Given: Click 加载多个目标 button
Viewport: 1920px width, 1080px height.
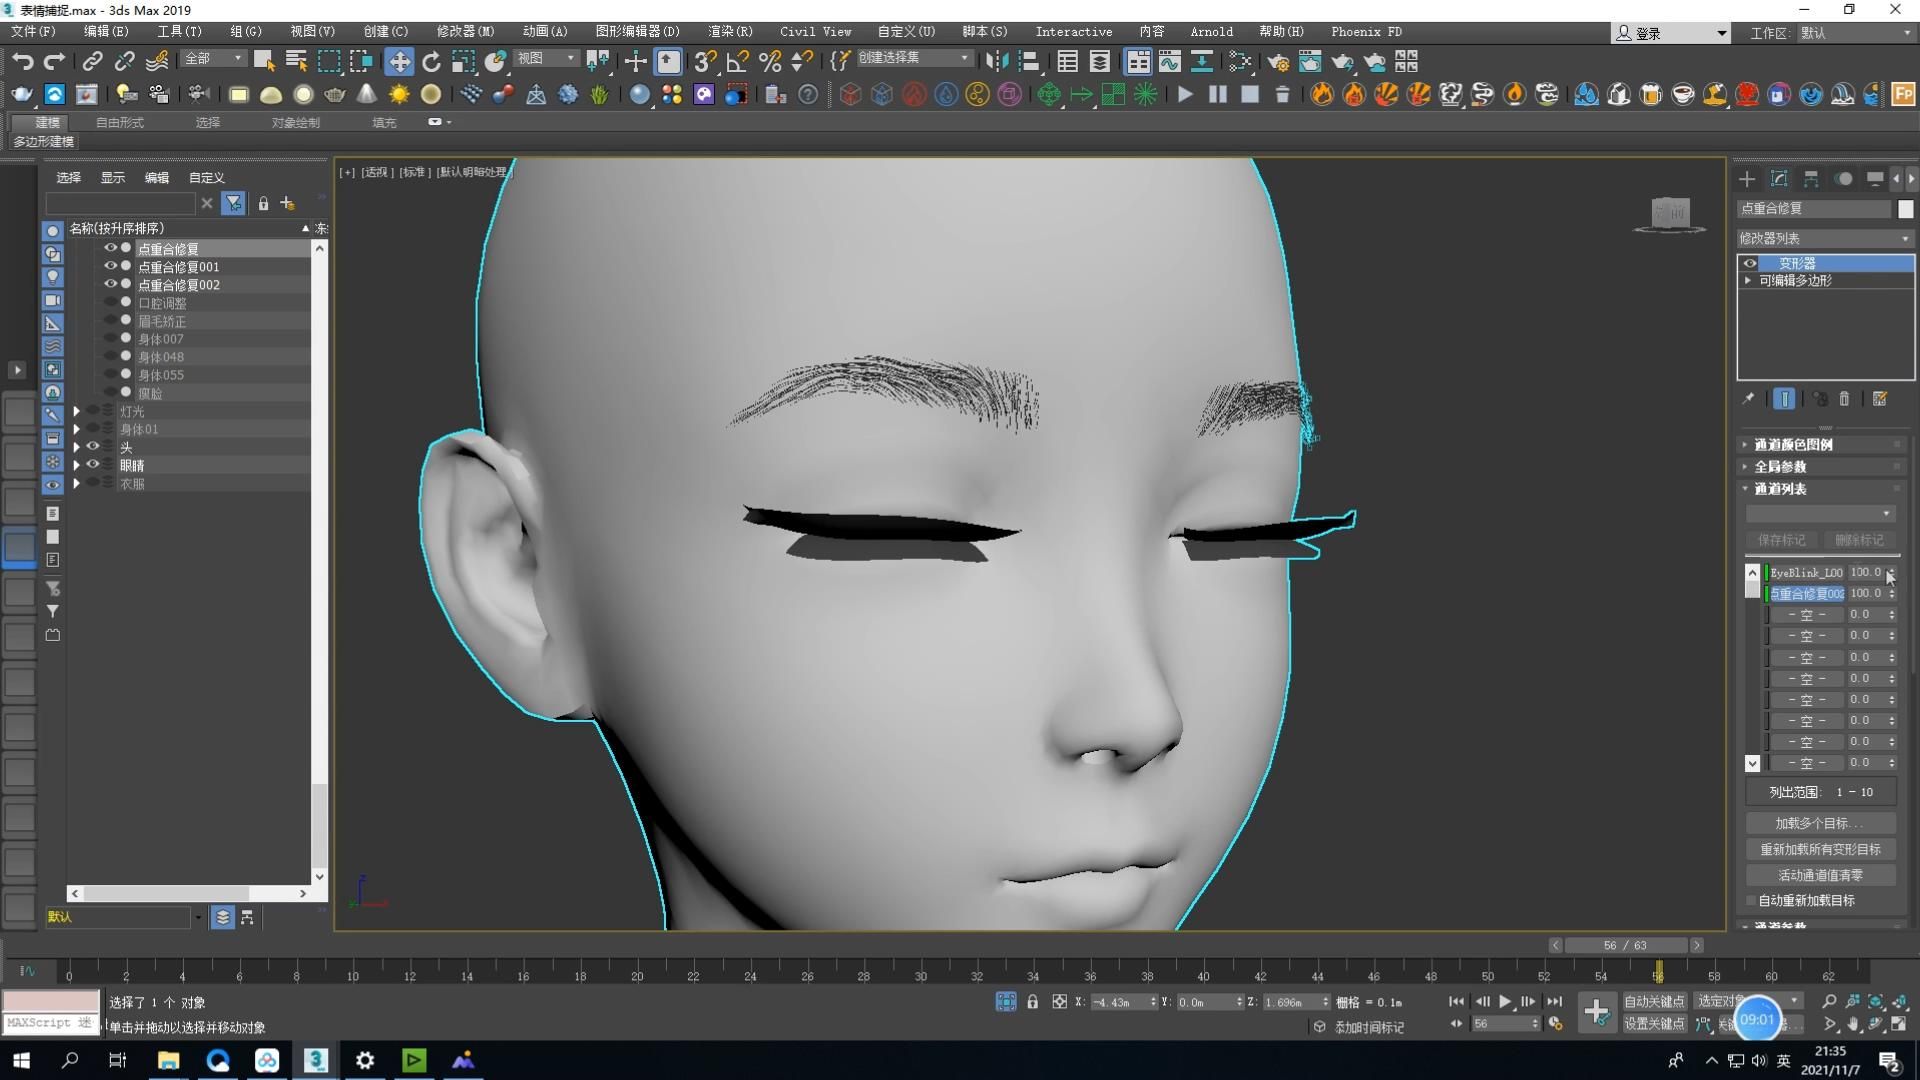Looking at the screenshot, I should tap(1820, 823).
